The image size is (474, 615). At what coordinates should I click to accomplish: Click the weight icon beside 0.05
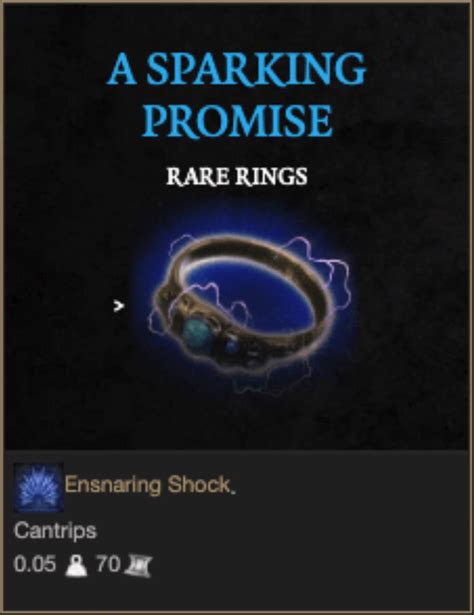(x=76, y=566)
